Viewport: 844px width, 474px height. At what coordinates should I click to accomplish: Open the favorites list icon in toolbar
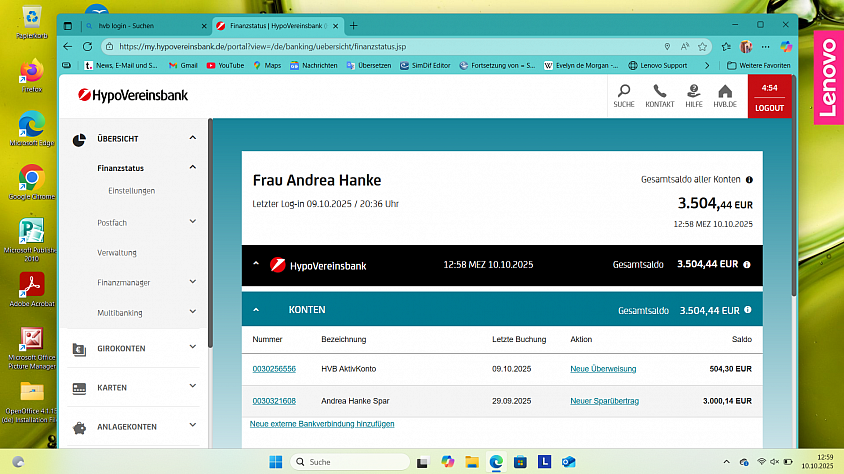coord(726,47)
